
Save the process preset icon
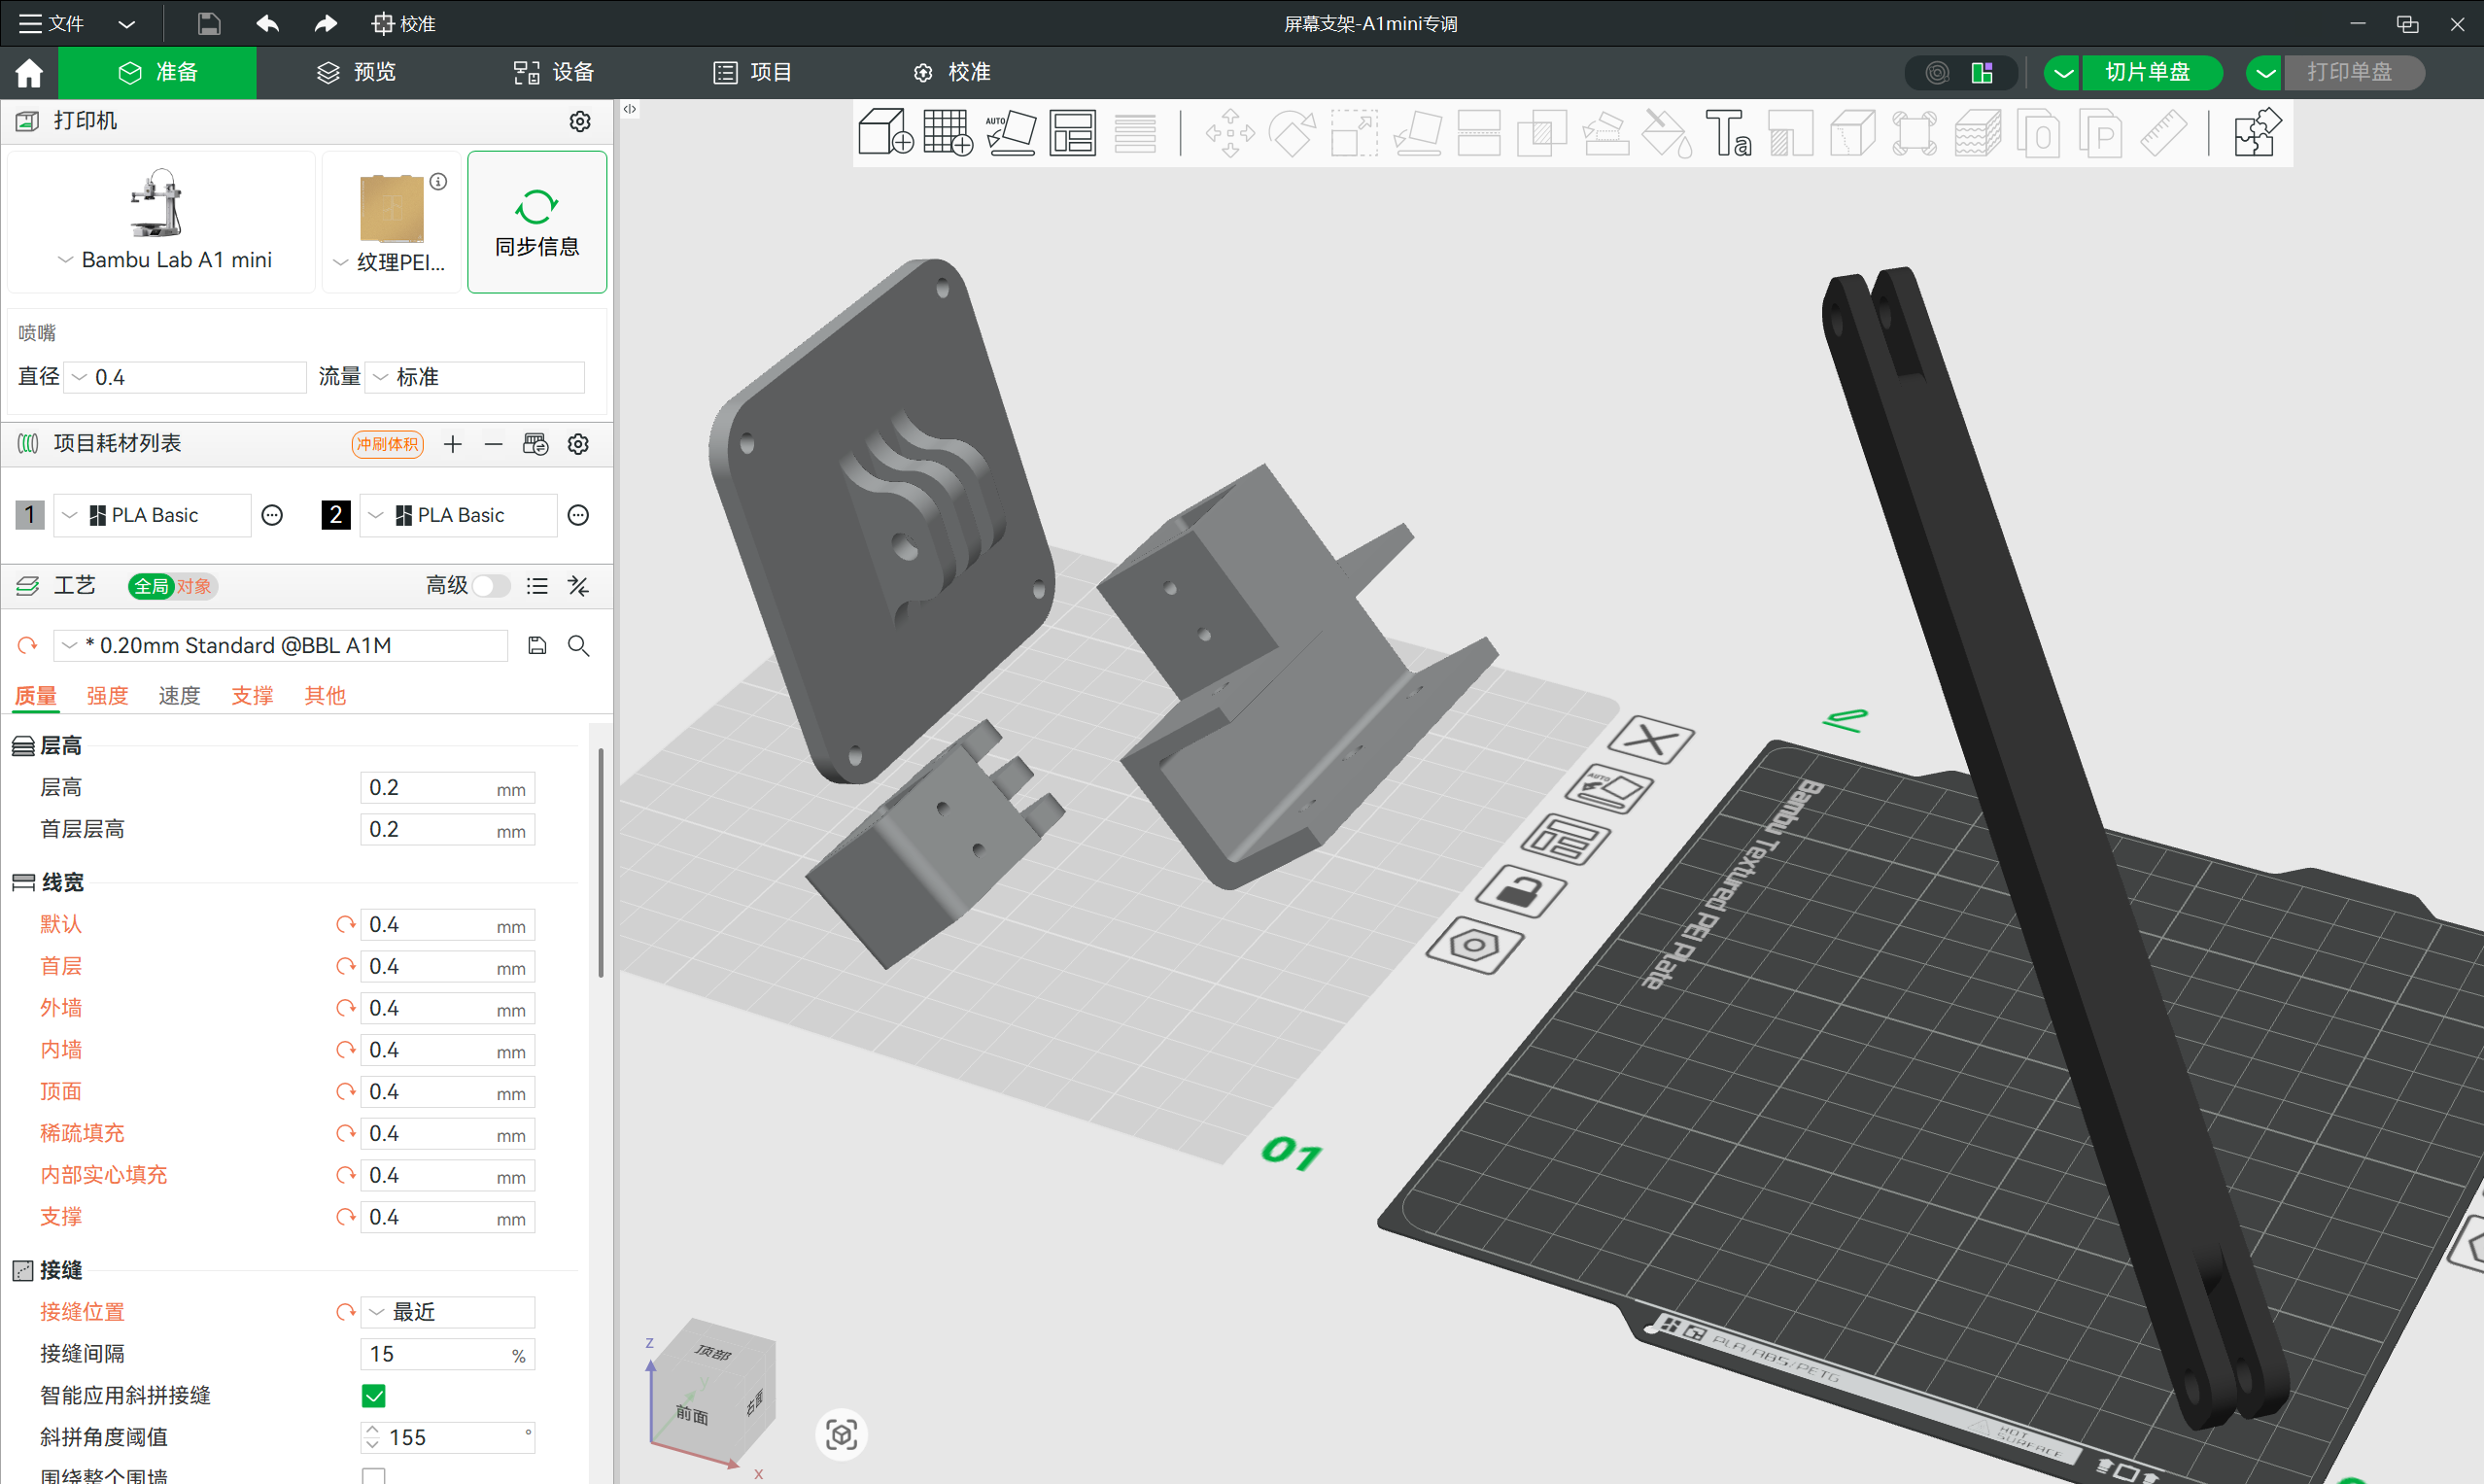point(537,646)
